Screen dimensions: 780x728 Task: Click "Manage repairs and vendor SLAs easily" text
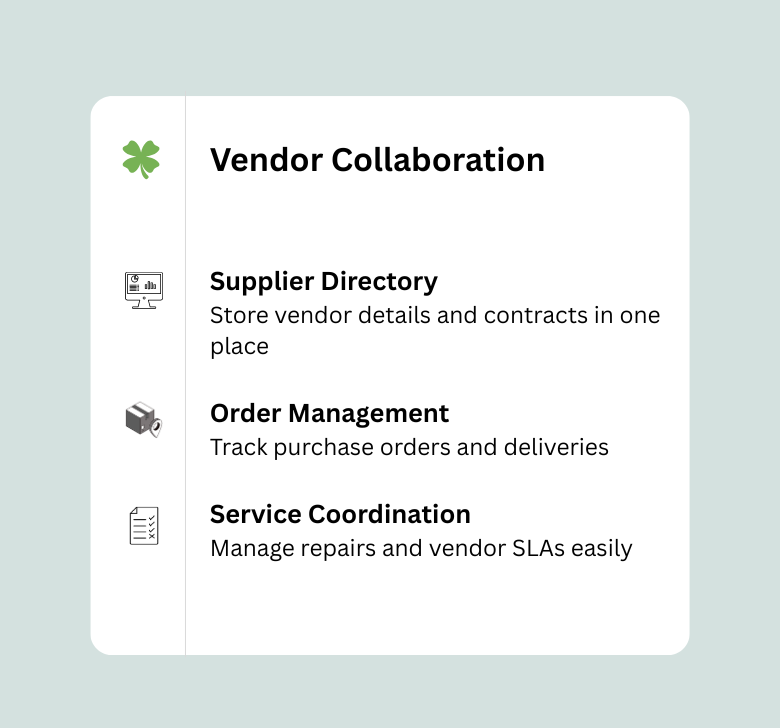[x=421, y=548]
